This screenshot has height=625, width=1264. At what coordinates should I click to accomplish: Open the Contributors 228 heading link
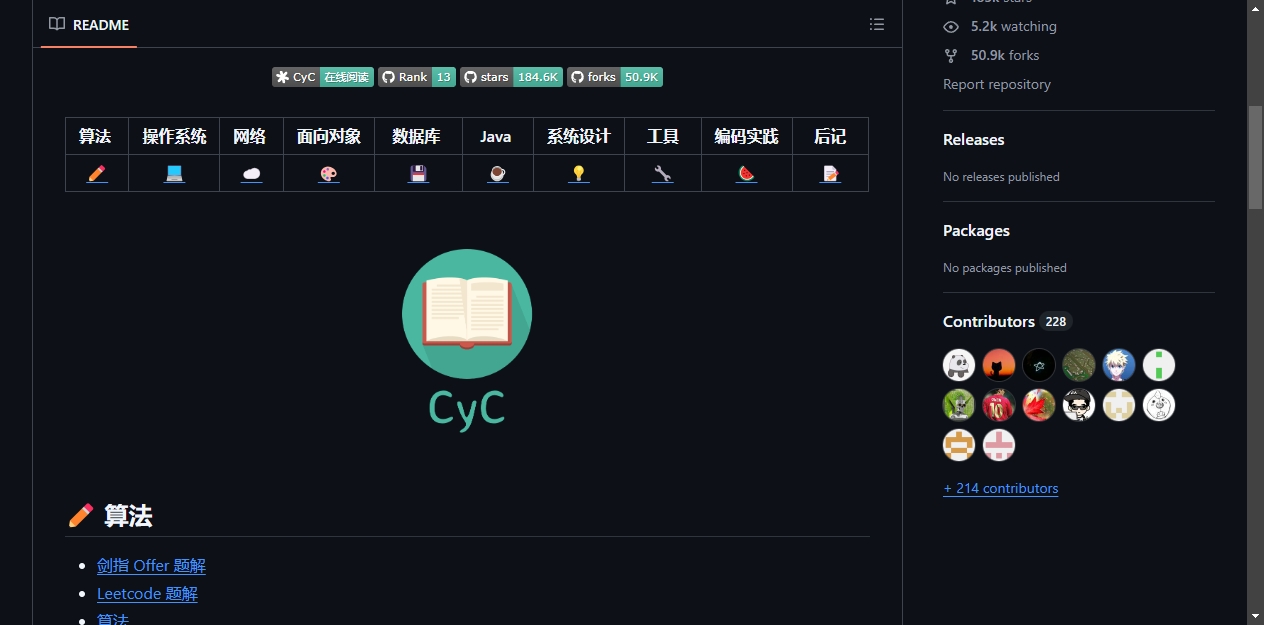tap(1007, 321)
